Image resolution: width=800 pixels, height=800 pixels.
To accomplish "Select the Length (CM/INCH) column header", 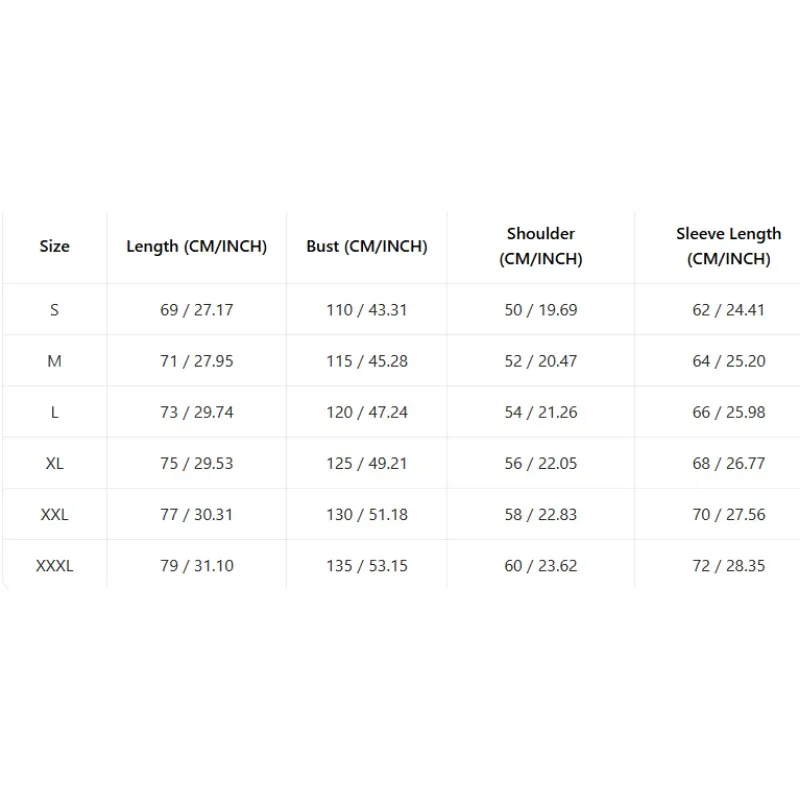I will coord(196,246).
